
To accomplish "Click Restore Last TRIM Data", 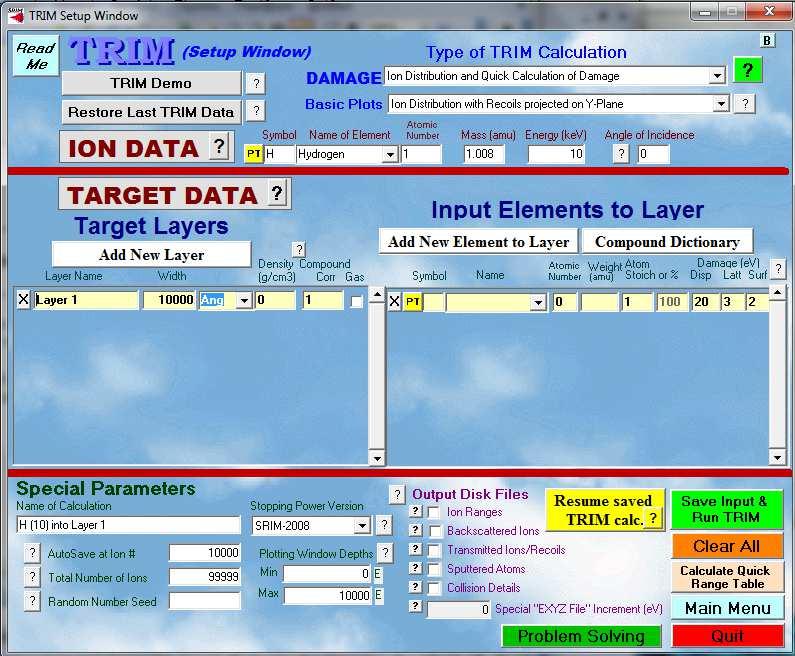I will coord(151,112).
